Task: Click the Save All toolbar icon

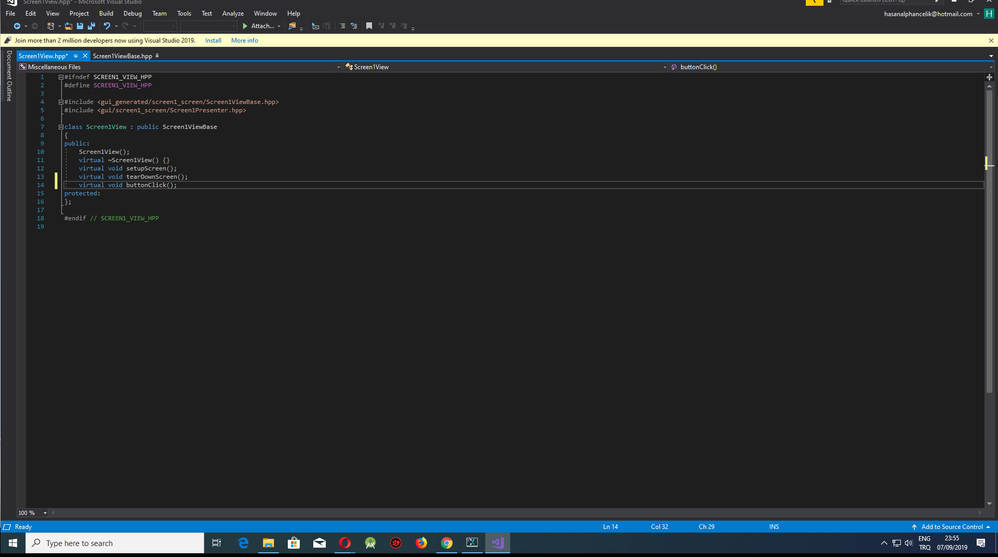Action: (x=91, y=26)
